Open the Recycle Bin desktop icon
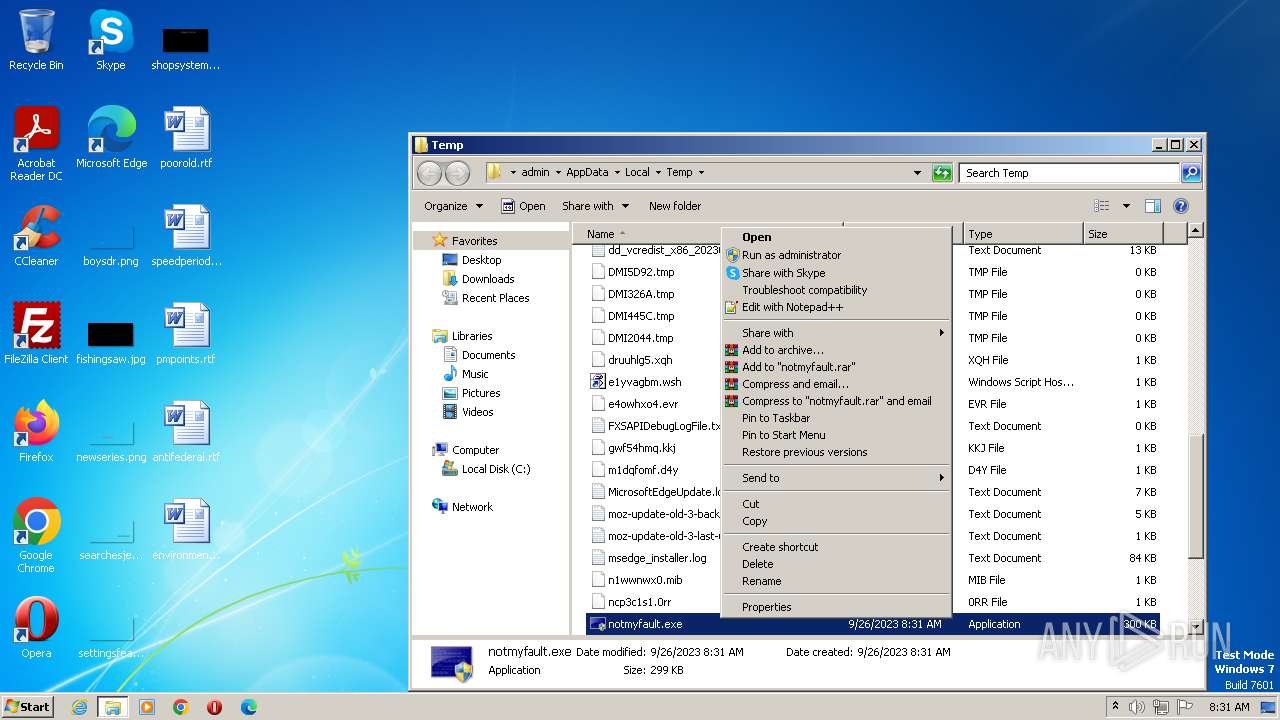Screen dimensions: 1280x720 [36, 40]
